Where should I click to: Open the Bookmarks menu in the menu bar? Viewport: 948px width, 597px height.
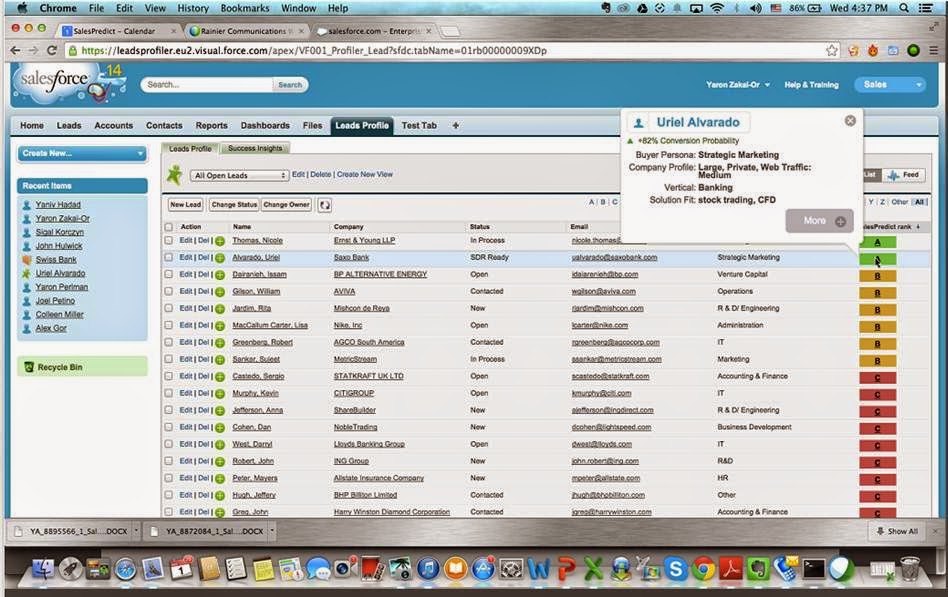tap(244, 7)
